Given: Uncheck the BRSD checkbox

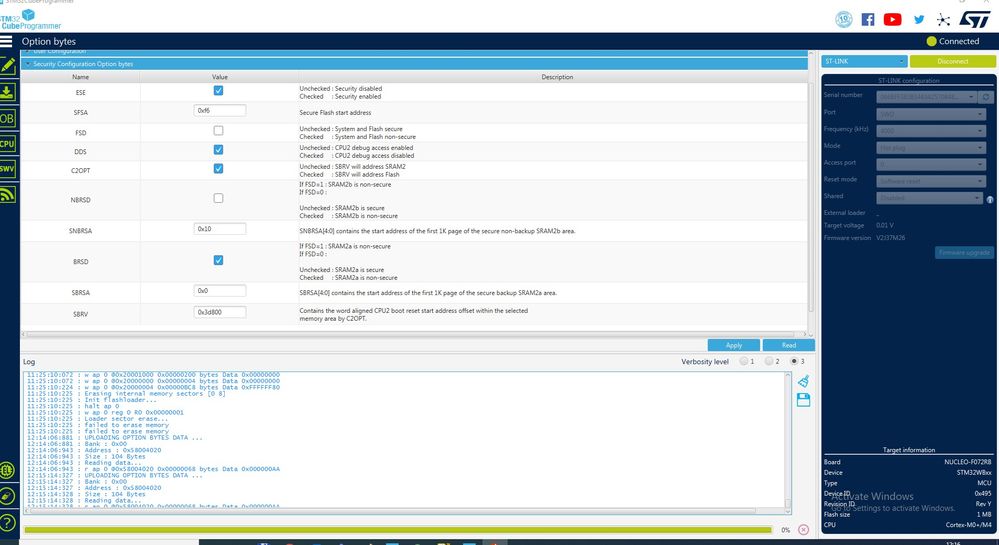Looking at the screenshot, I should click(x=219, y=260).
